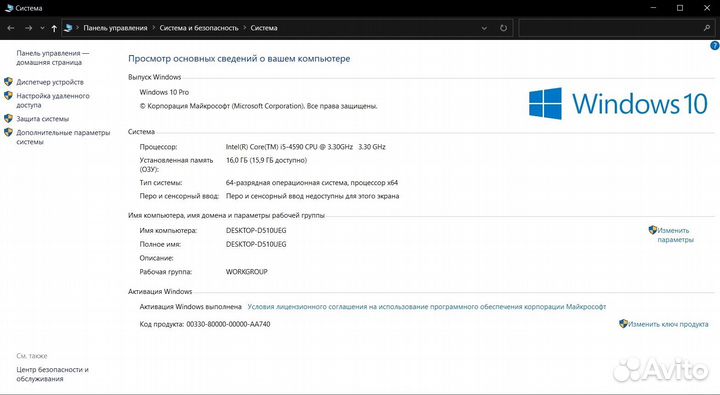This screenshot has width=720, height=395.
Task: Go up one level arrow
Action: click(x=54, y=28)
